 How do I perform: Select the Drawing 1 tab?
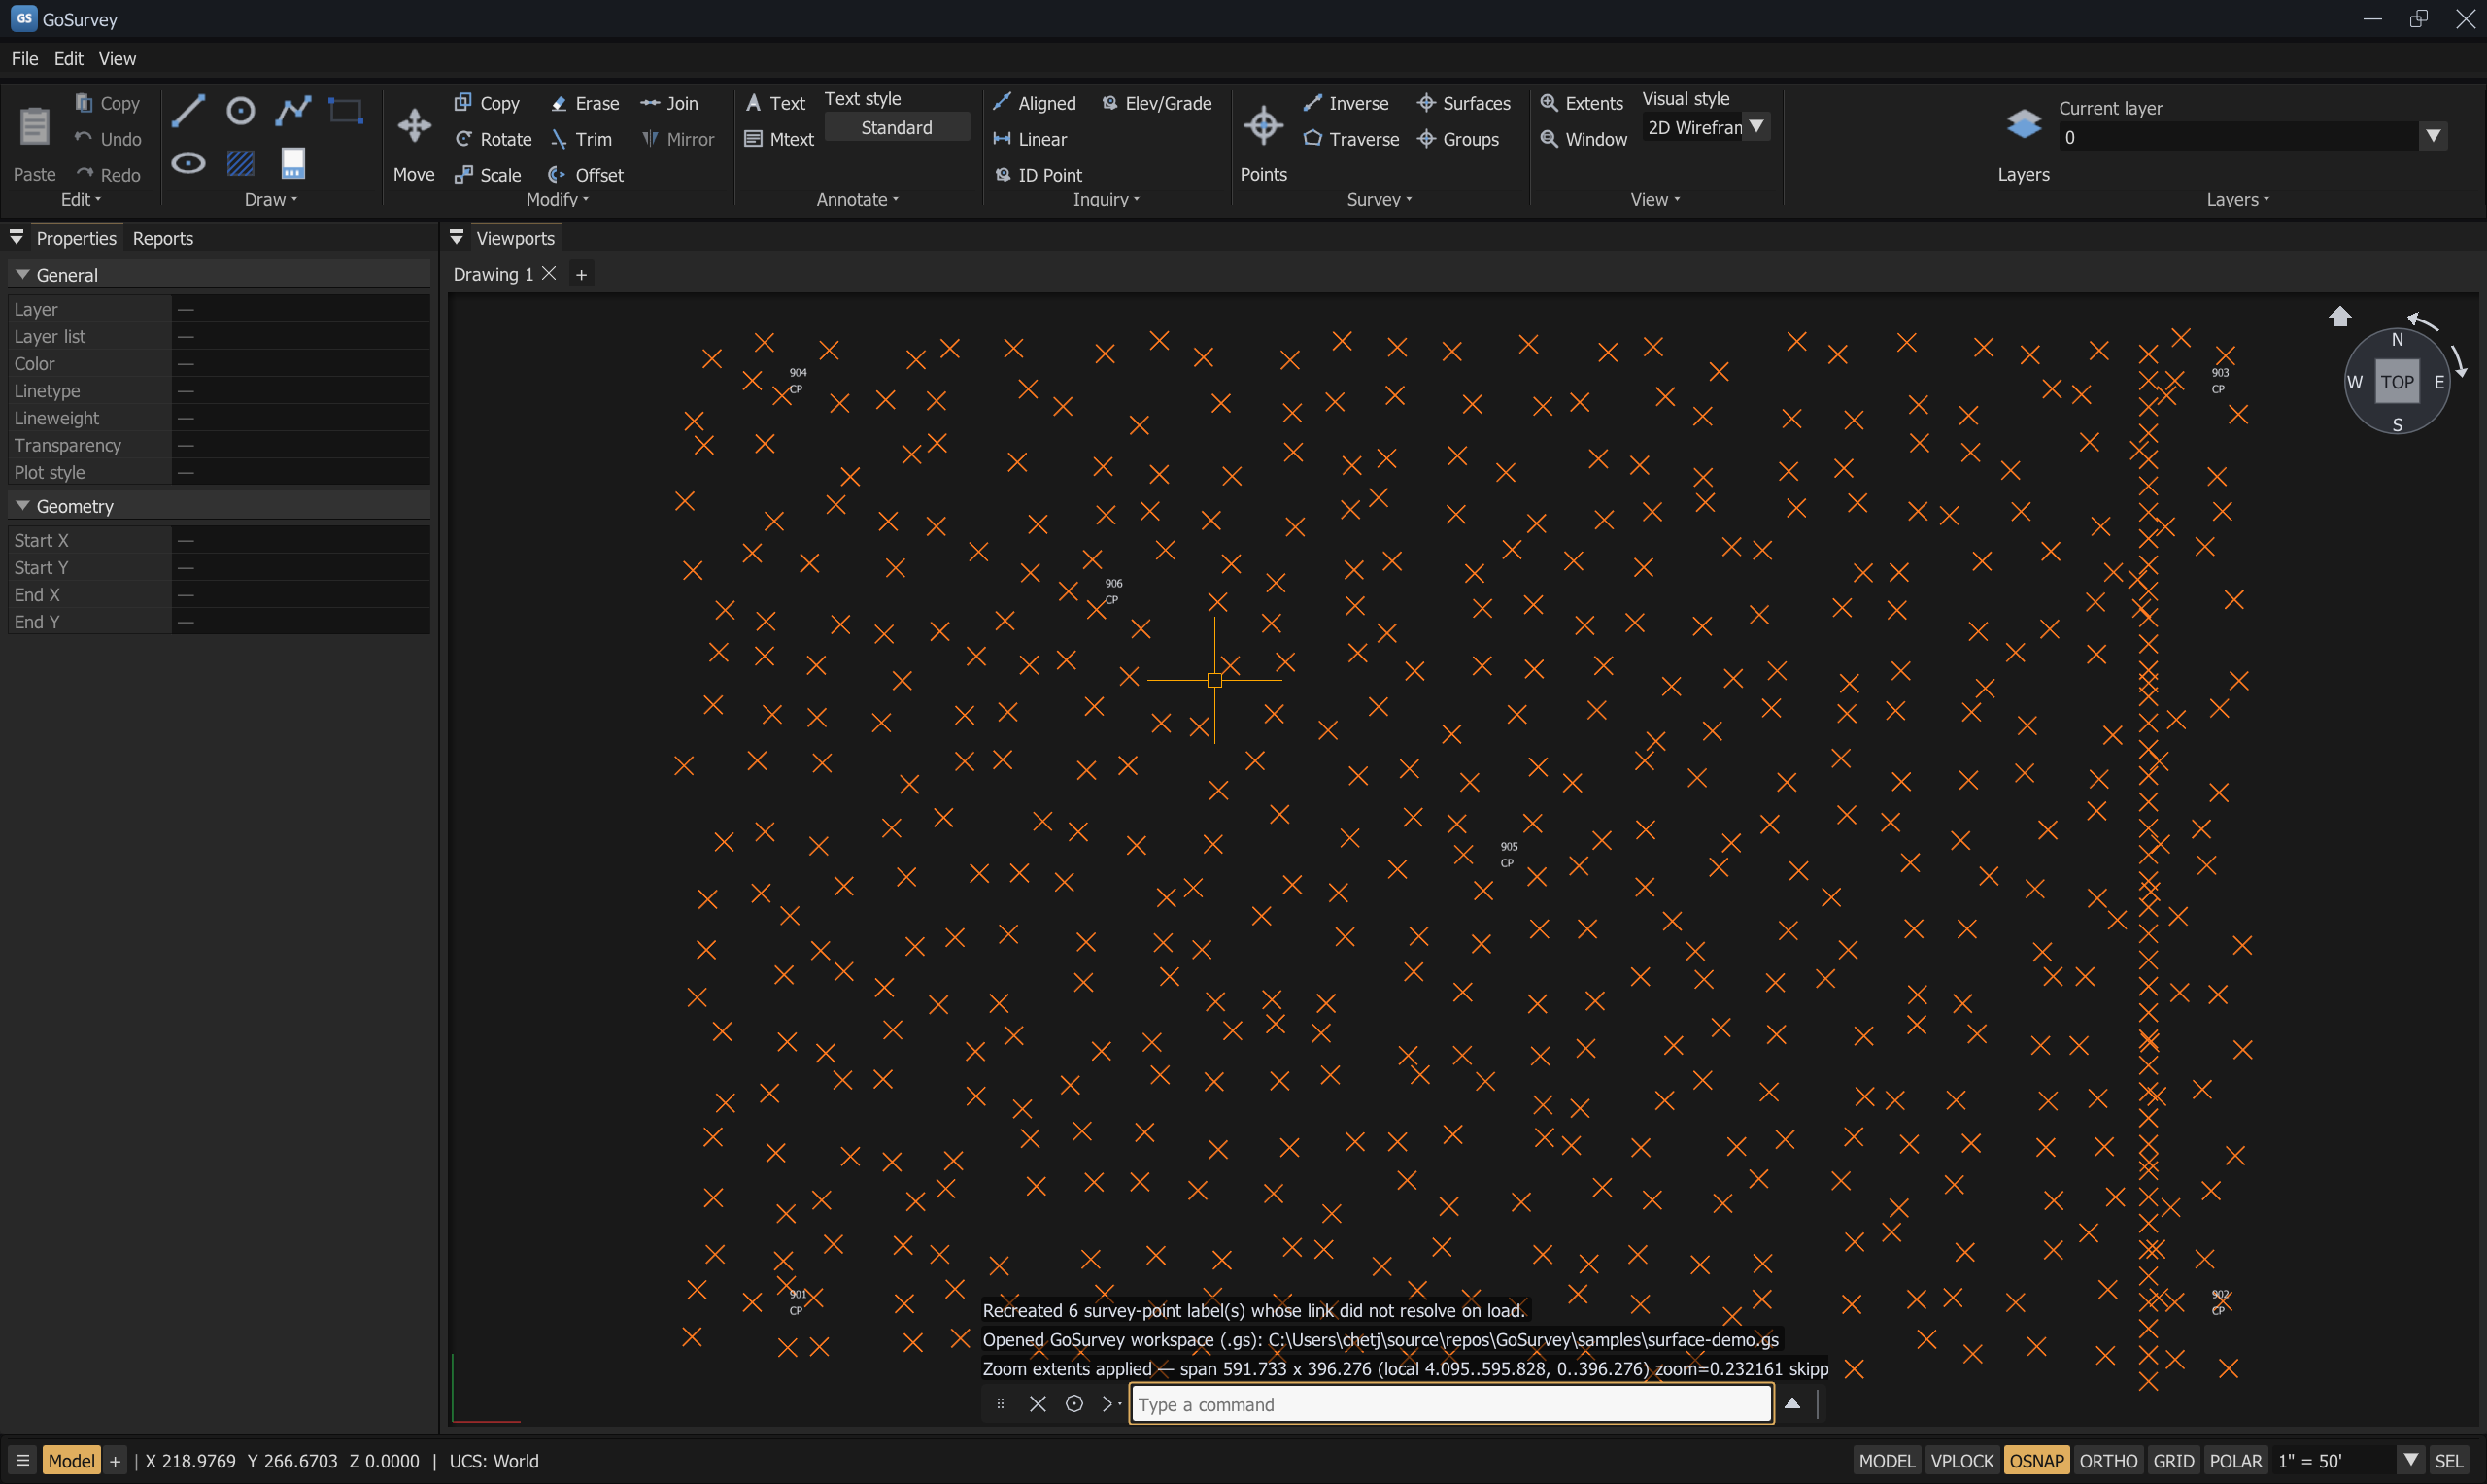(493, 274)
